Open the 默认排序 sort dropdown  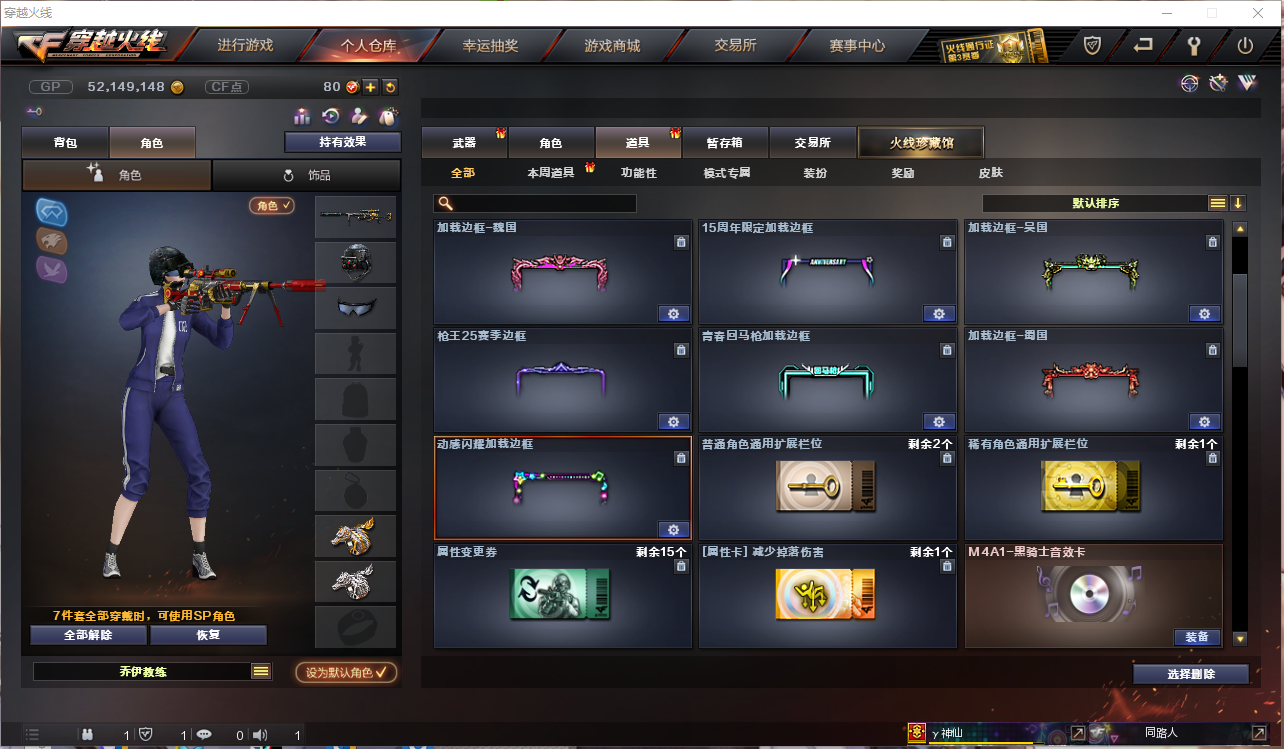click(x=1217, y=203)
